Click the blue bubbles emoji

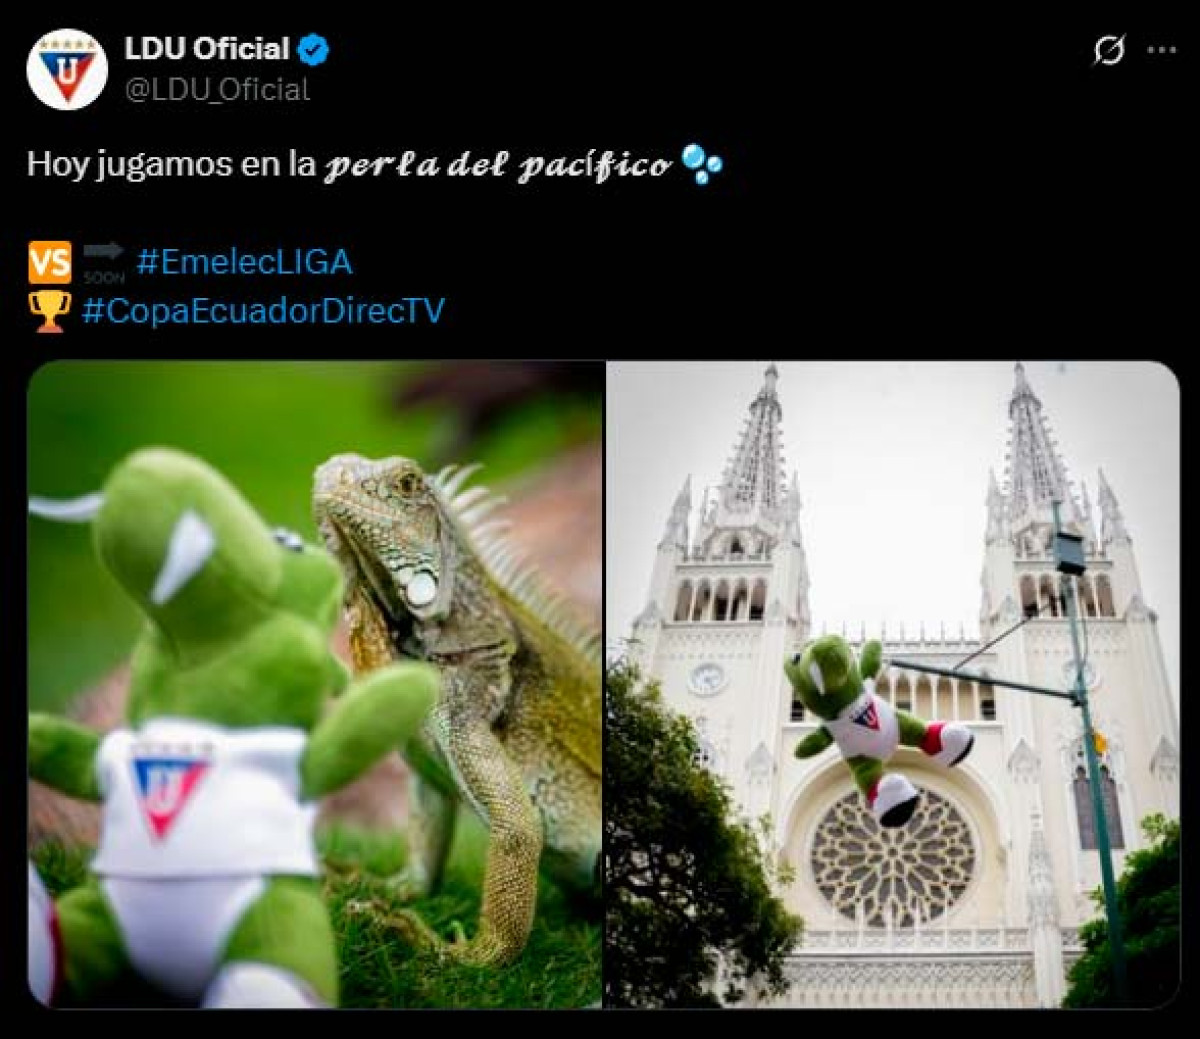point(701,164)
